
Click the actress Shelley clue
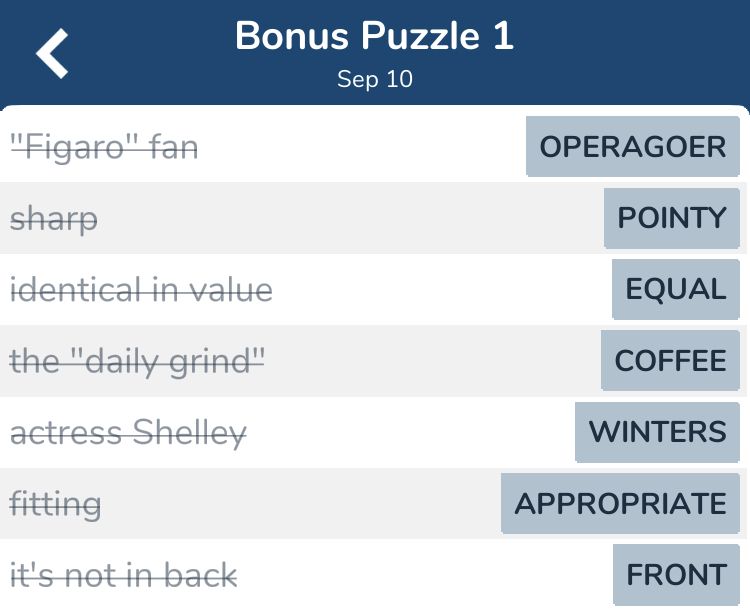point(128,433)
